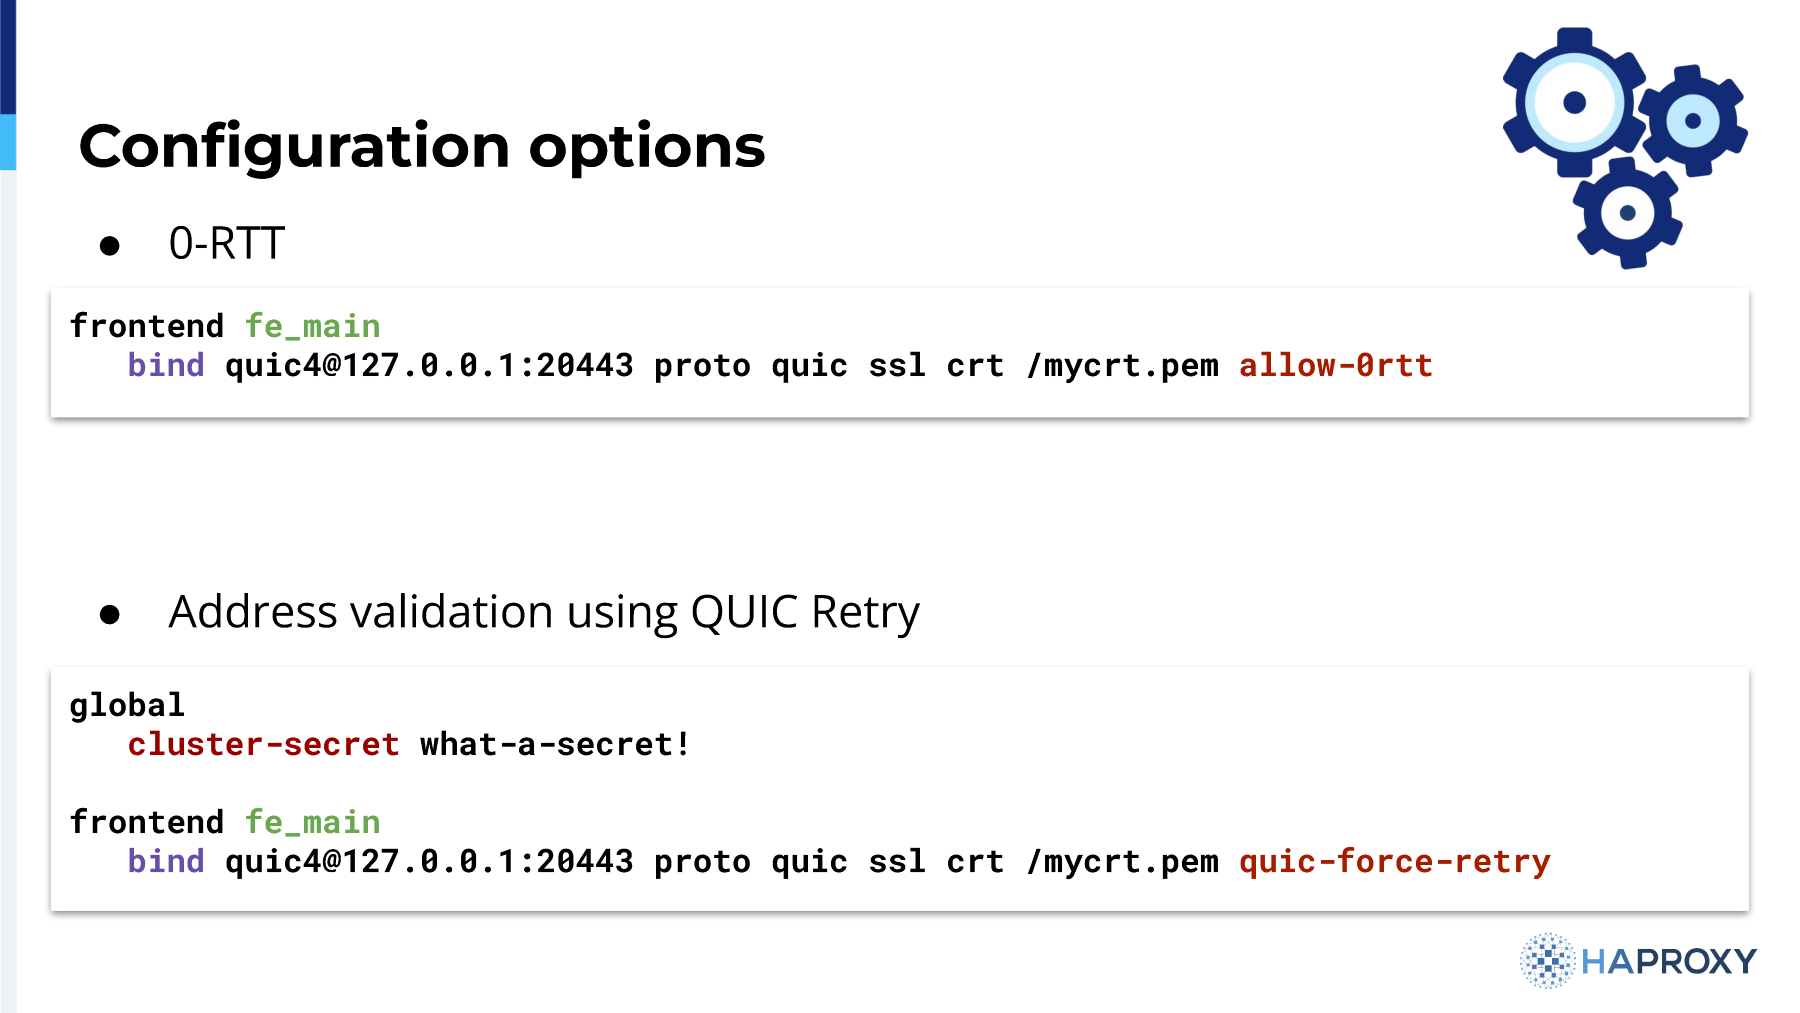Image resolution: width=1800 pixels, height=1013 pixels.
Task: Click the bind keyword in the first block
Action: pos(166,365)
